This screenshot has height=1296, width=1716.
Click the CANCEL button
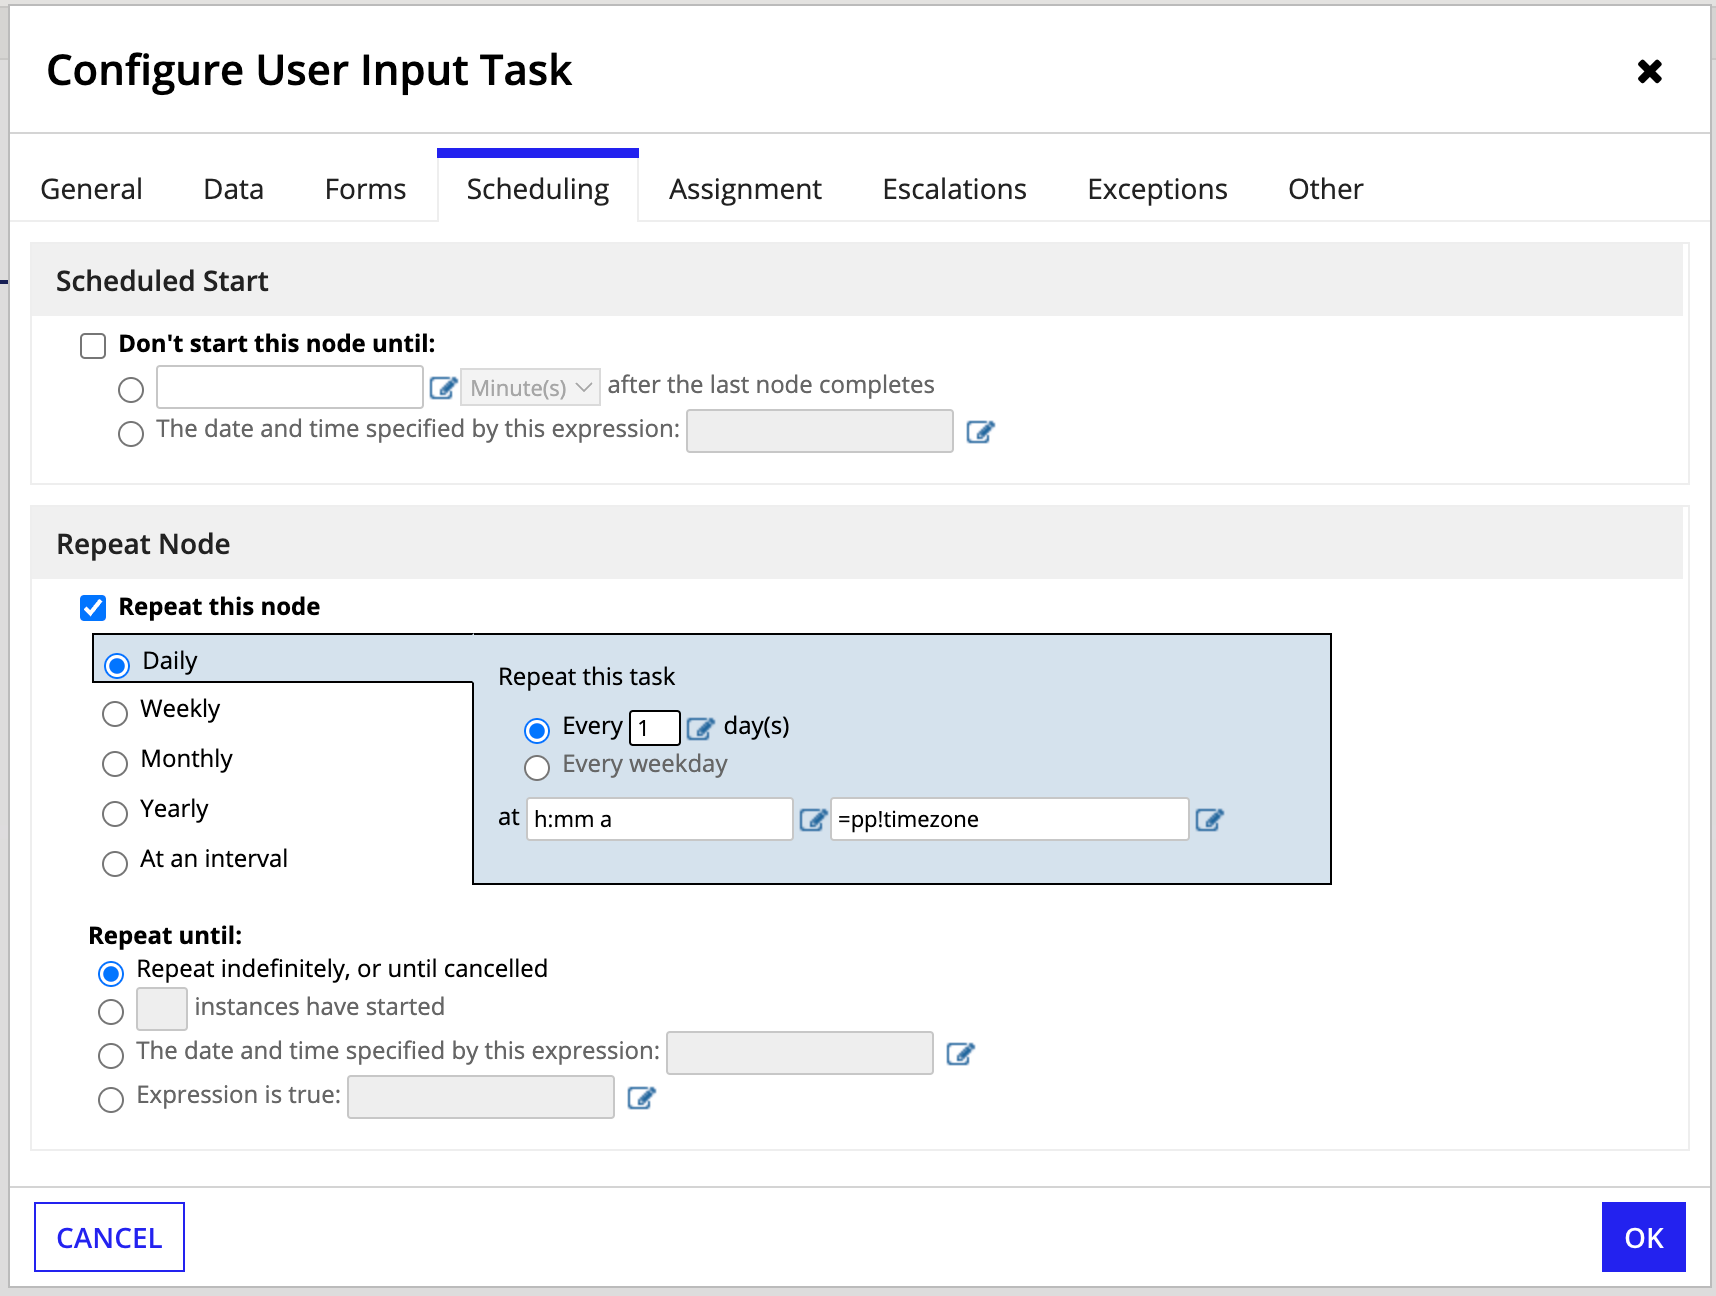tap(109, 1237)
